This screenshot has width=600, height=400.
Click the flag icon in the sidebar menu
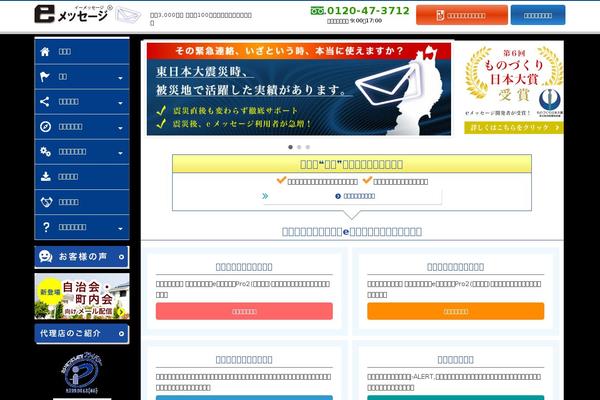(45, 77)
